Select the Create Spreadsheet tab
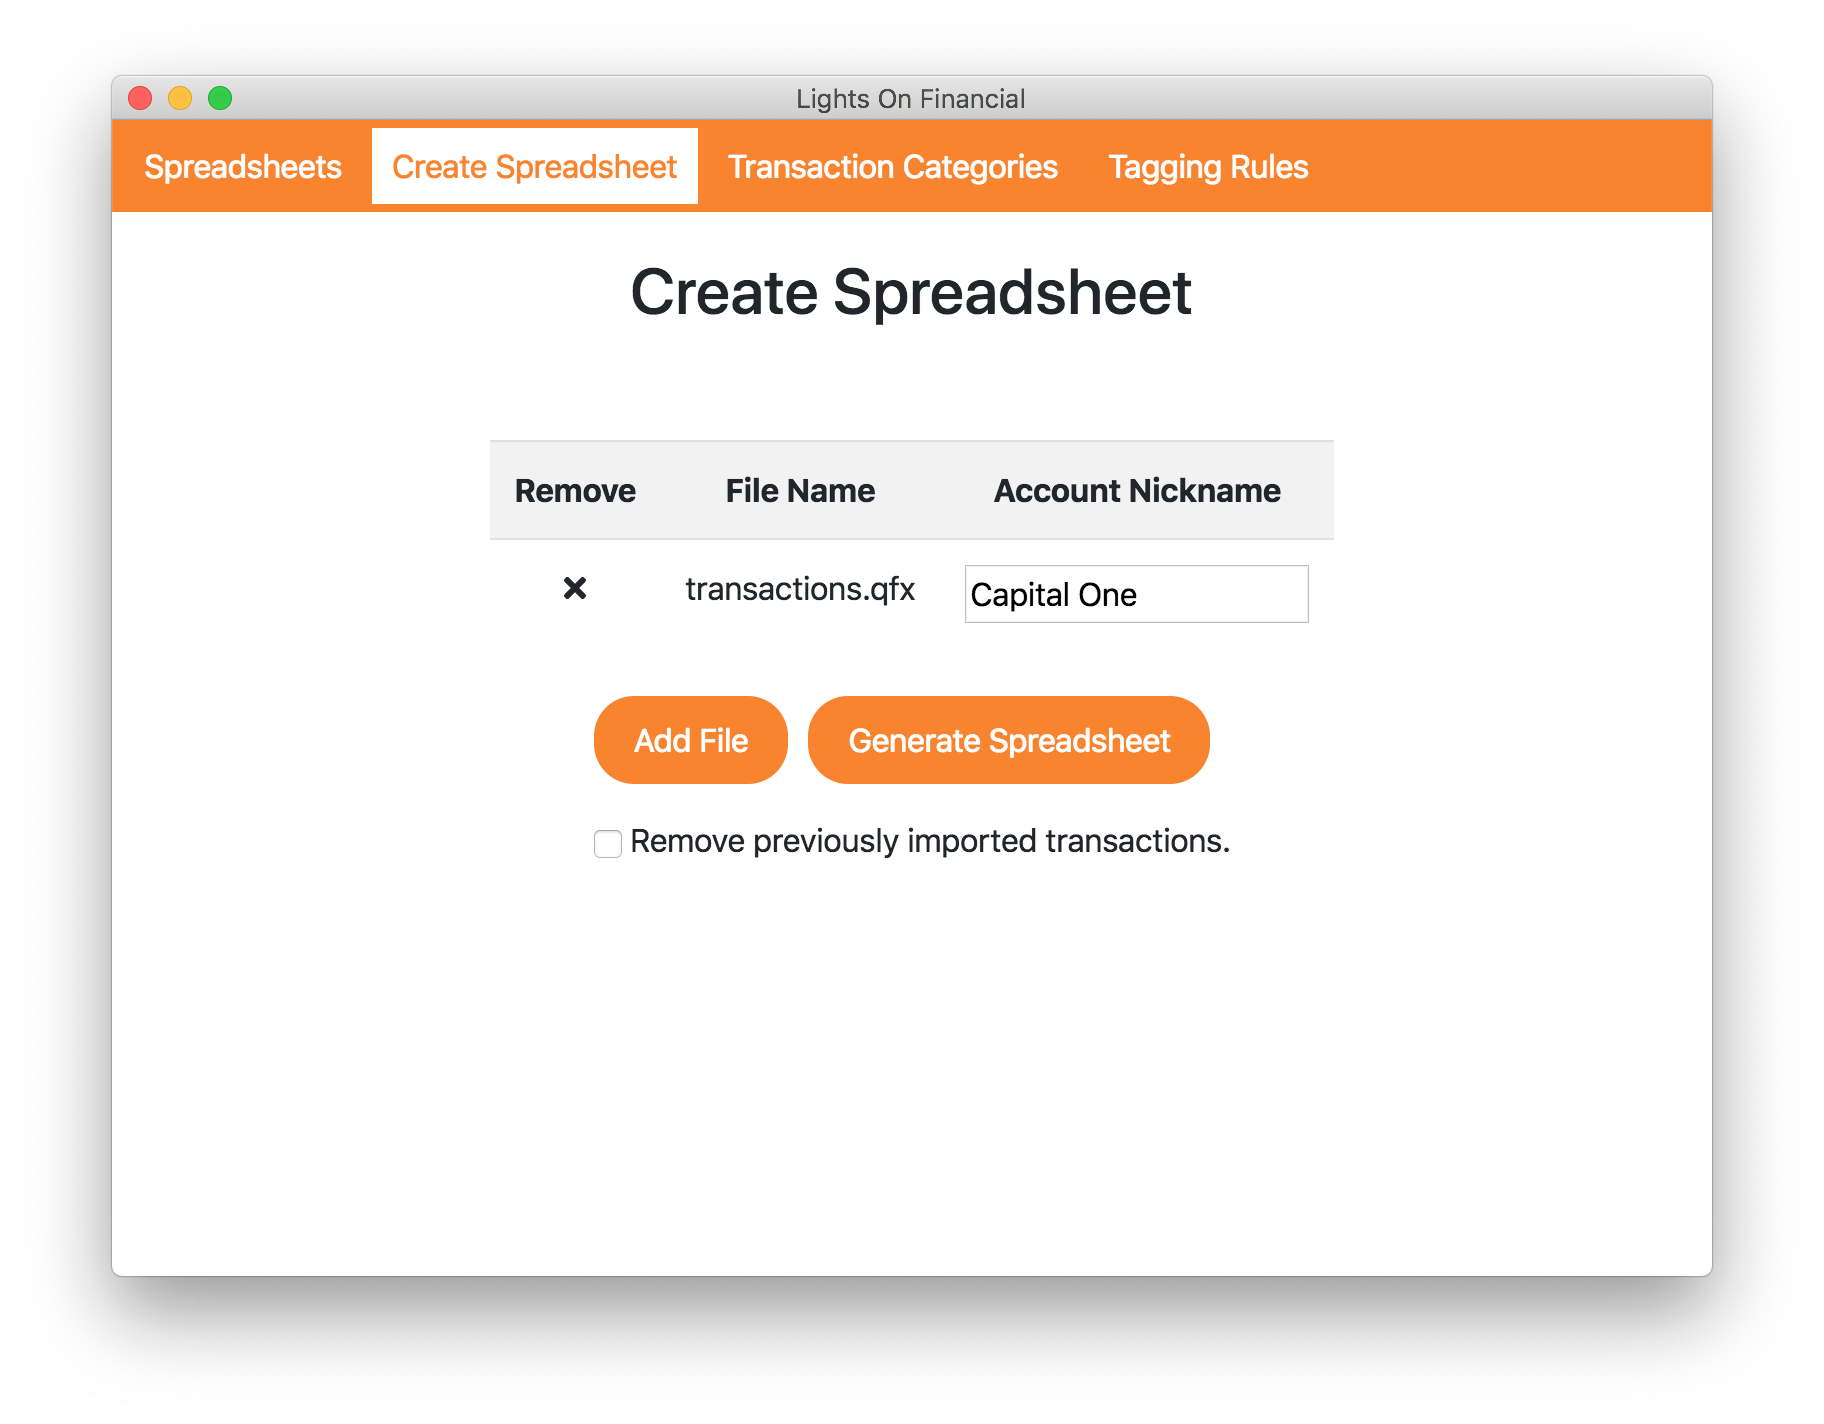Viewport: 1824px width, 1424px height. click(533, 166)
